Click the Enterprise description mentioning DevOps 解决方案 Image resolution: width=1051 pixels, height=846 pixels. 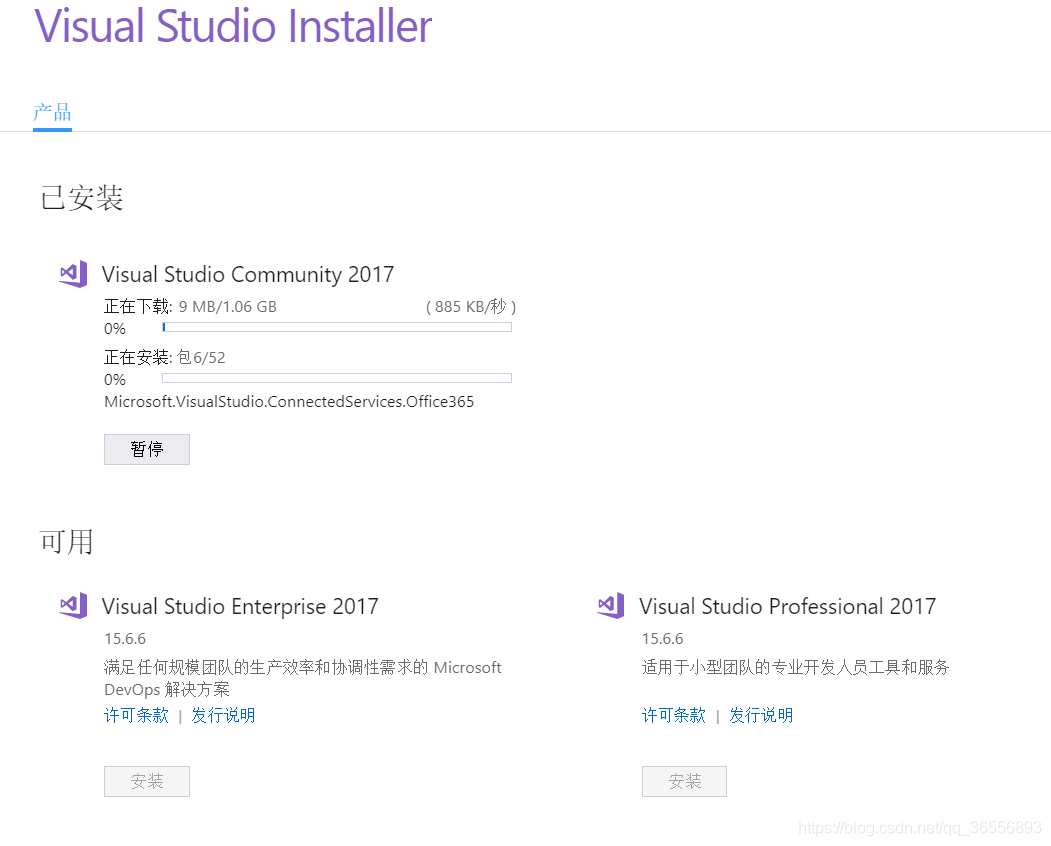coord(303,678)
